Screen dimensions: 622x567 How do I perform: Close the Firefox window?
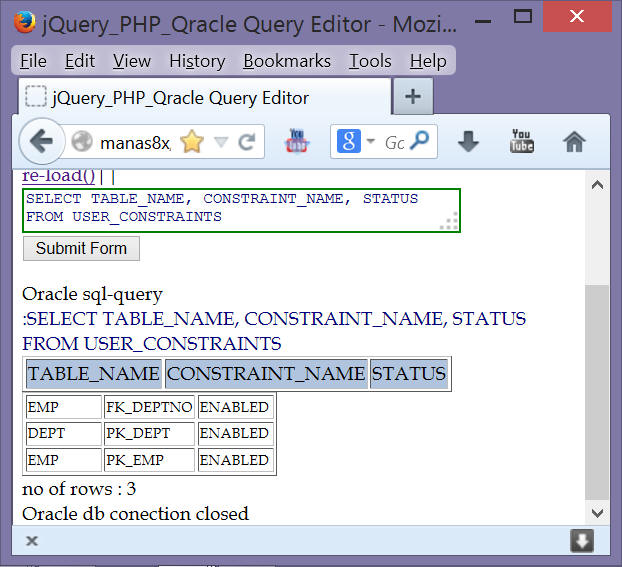tap(577, 17)
